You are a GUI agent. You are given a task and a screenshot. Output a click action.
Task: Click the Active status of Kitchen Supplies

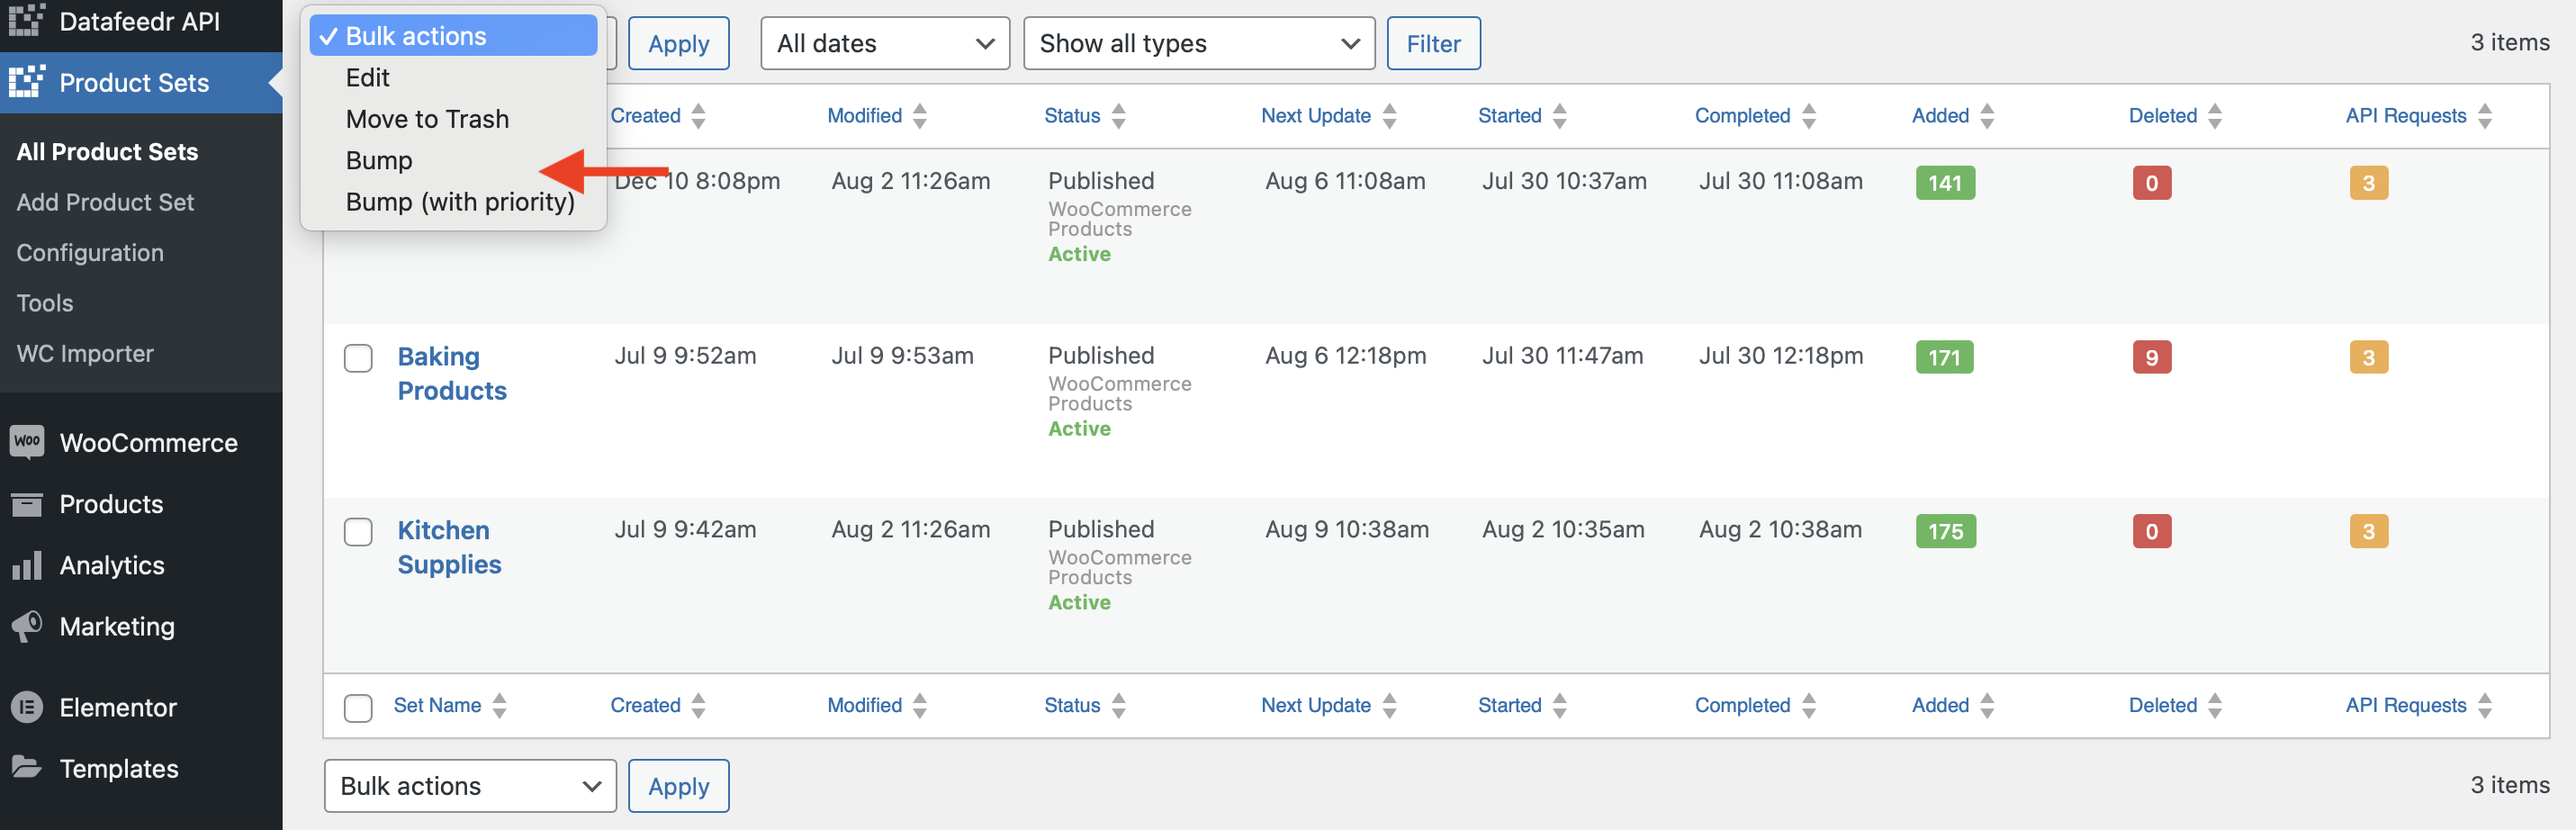(x=1079, y=603)
